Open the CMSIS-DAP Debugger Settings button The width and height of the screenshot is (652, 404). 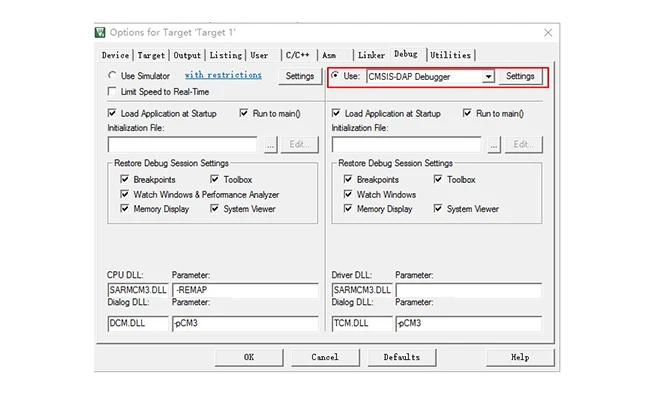point(520,76)
